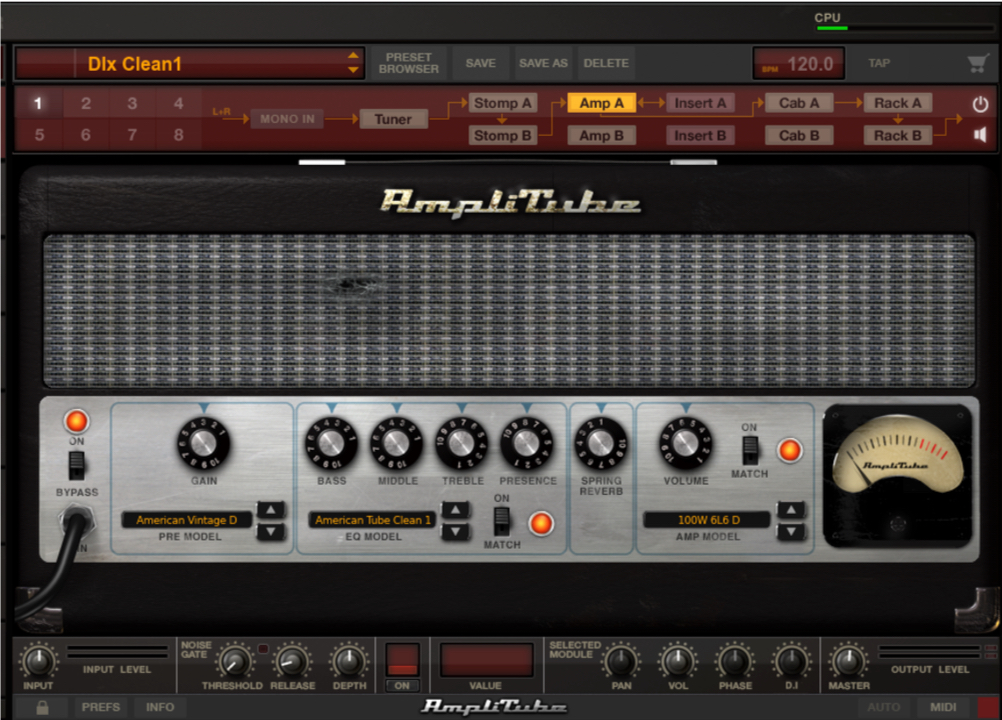Image resolution: width=1002 pixels, height=720 pixels.
Task: Select chain preset slot 4
Action: (x=178, y=103)
